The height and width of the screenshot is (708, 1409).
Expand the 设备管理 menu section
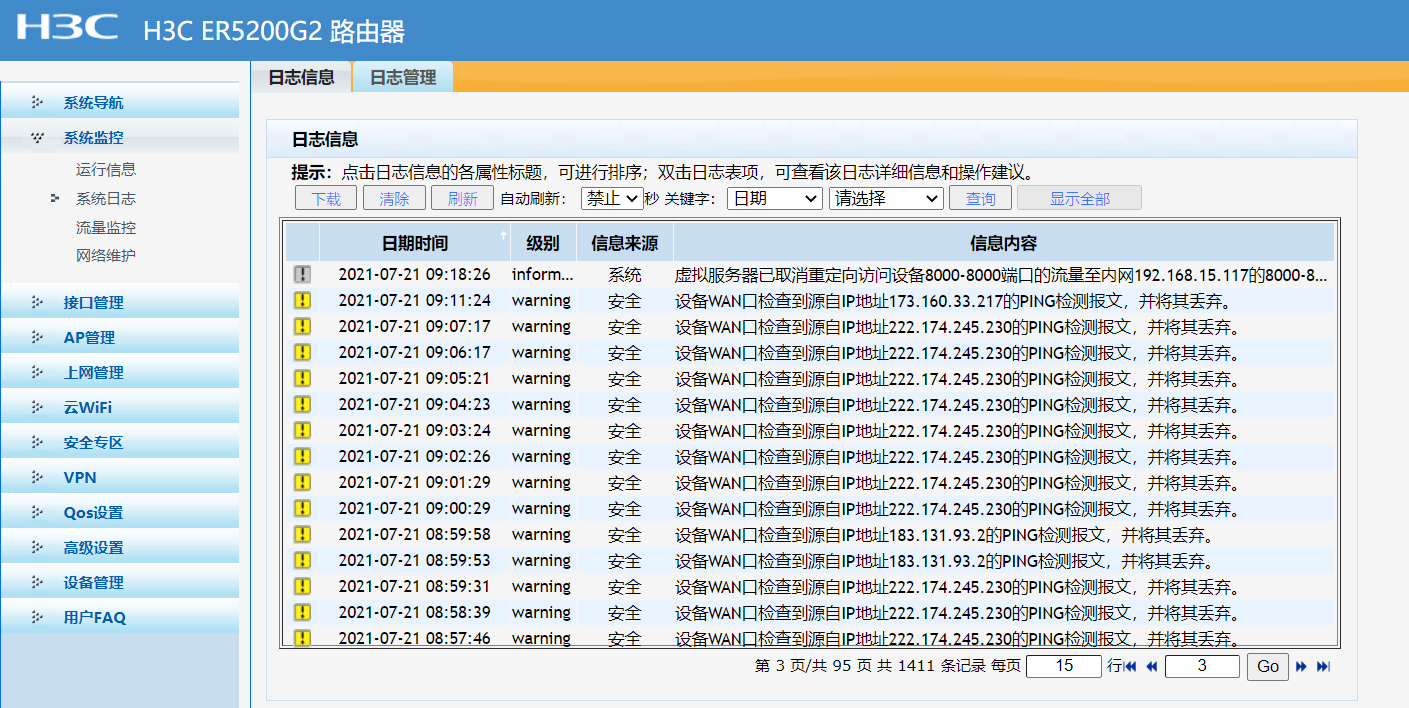tap(120, 582)
